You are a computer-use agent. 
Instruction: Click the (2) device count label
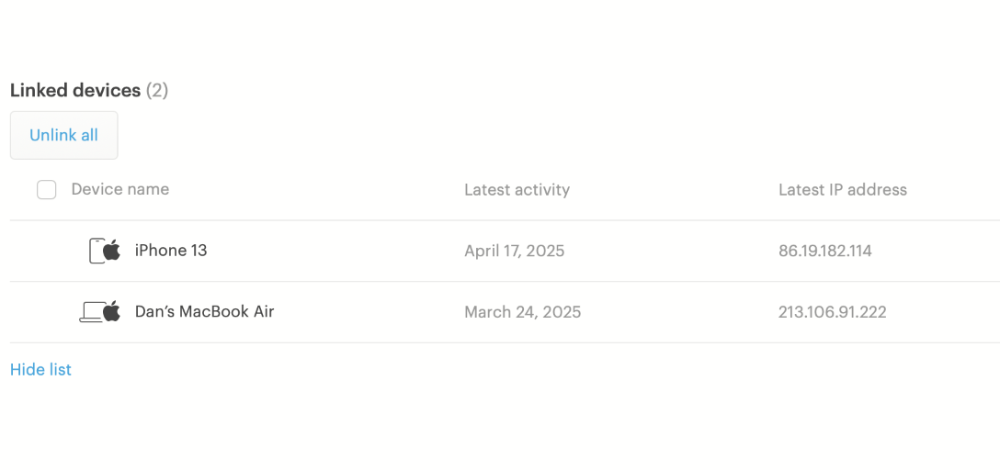coord(157,91)
